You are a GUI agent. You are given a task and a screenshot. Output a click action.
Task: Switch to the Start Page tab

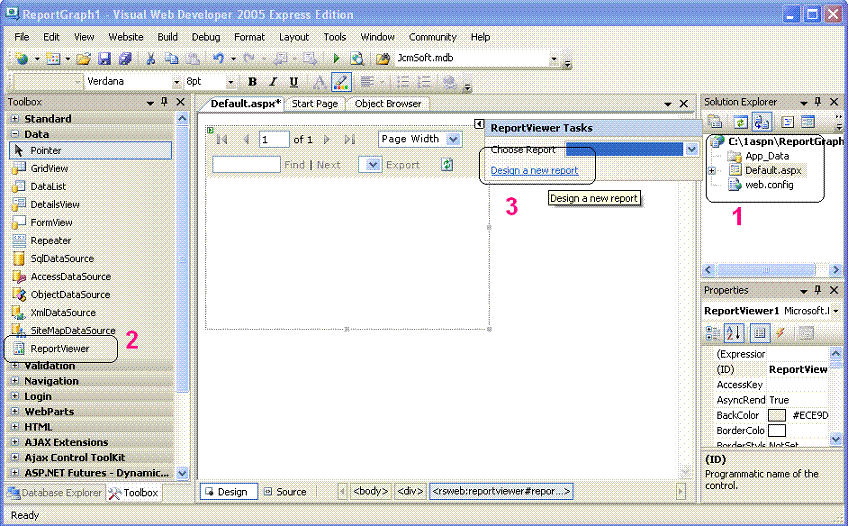tap(315, 104)
